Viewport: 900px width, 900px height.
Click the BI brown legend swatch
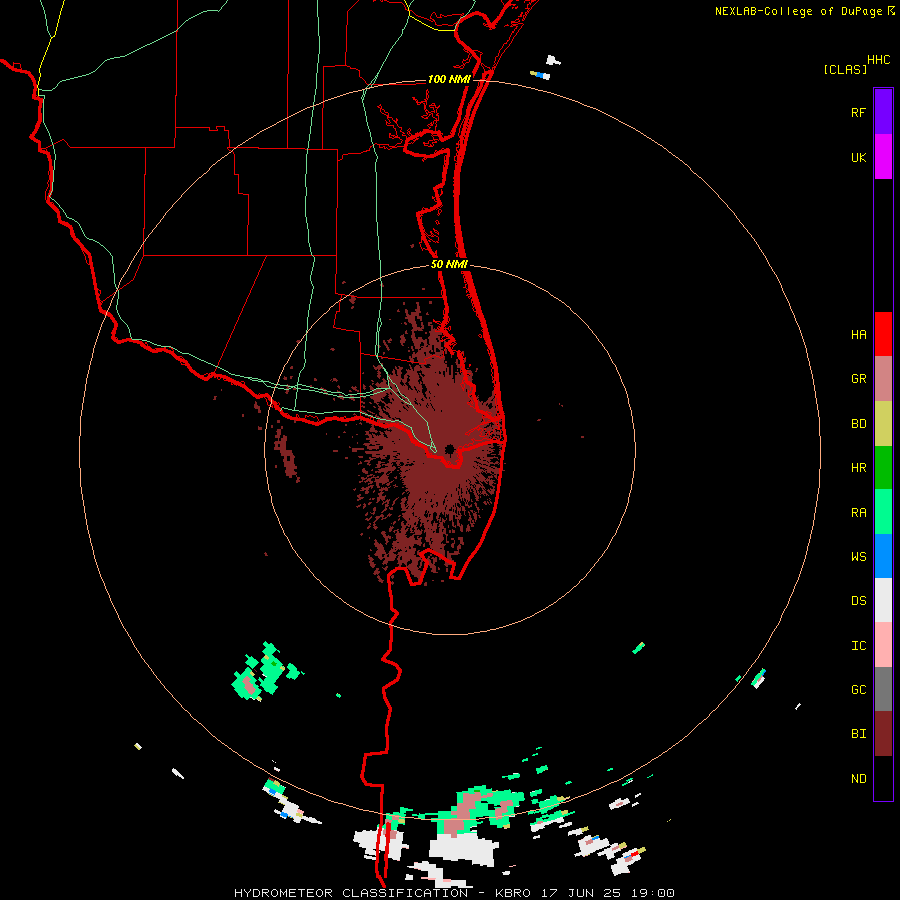click(x=883, y=734)
